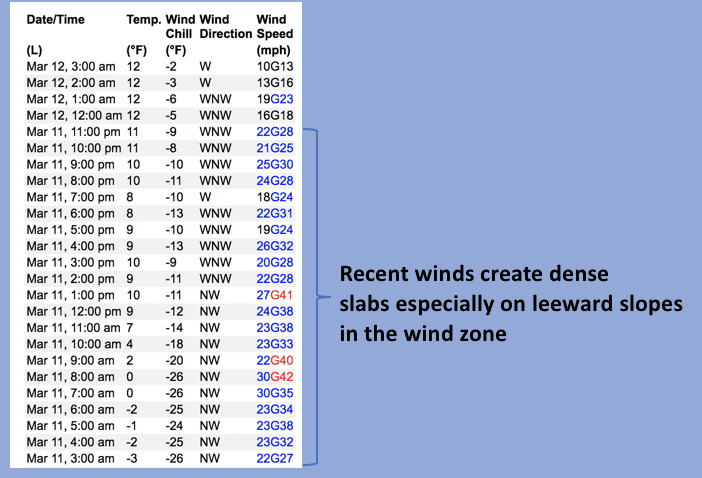Click the red 27G41 wind speed value

(x=274, y=295)
